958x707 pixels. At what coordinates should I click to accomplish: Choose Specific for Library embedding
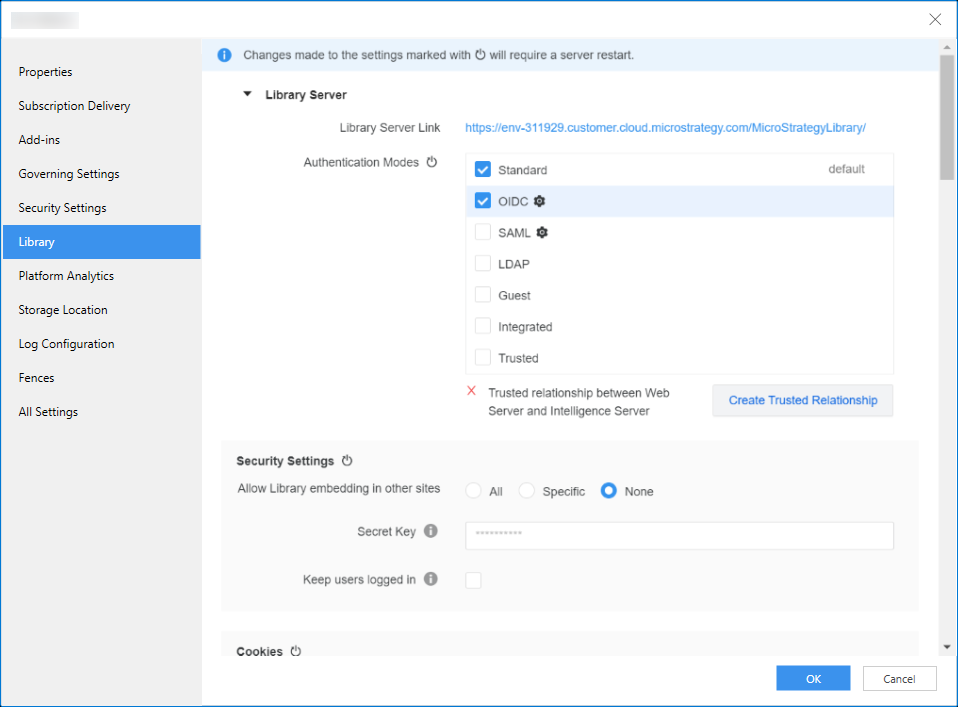click(527, 491)
